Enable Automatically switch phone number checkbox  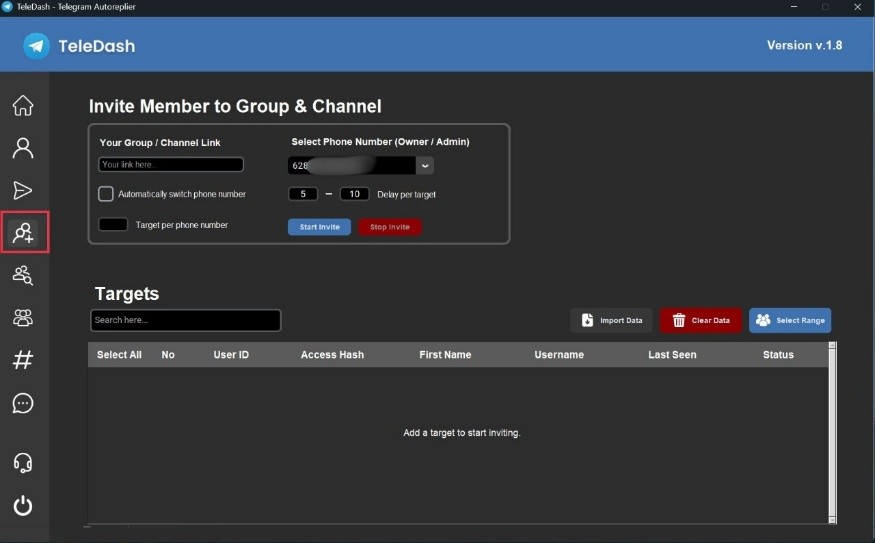105,194
